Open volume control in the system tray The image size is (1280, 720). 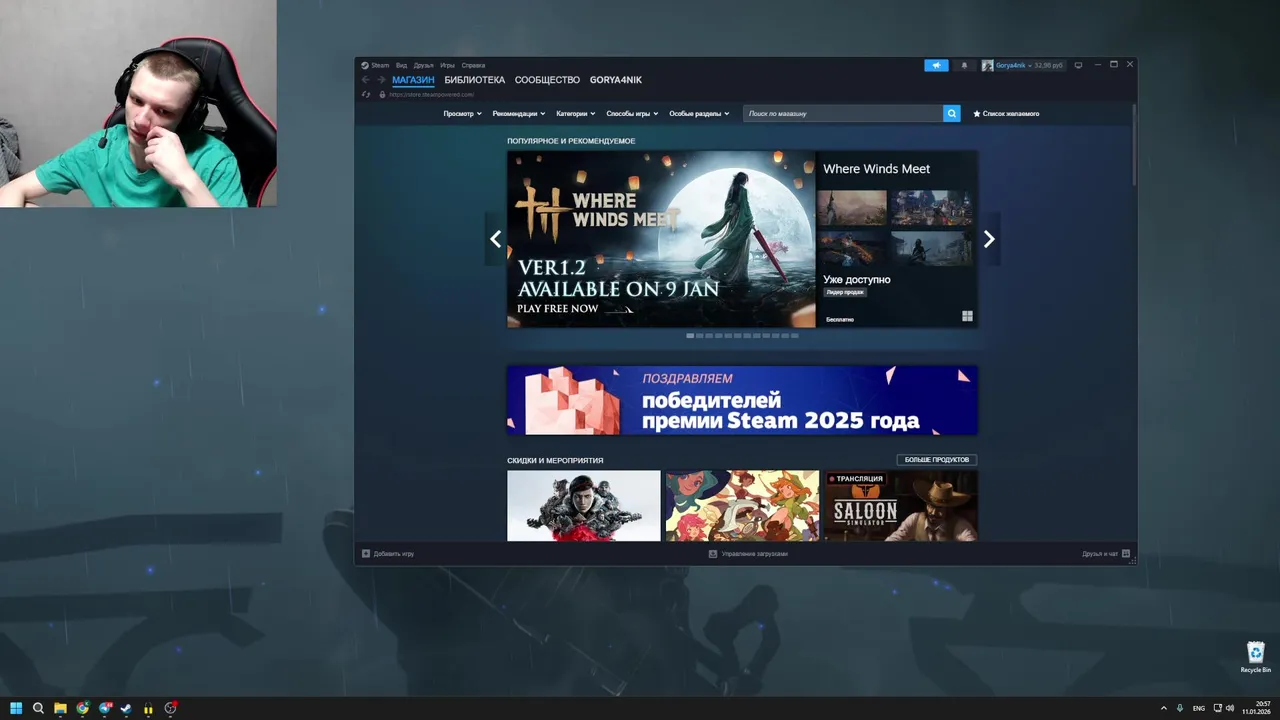pyautogui.click(x=1229, y=708)
